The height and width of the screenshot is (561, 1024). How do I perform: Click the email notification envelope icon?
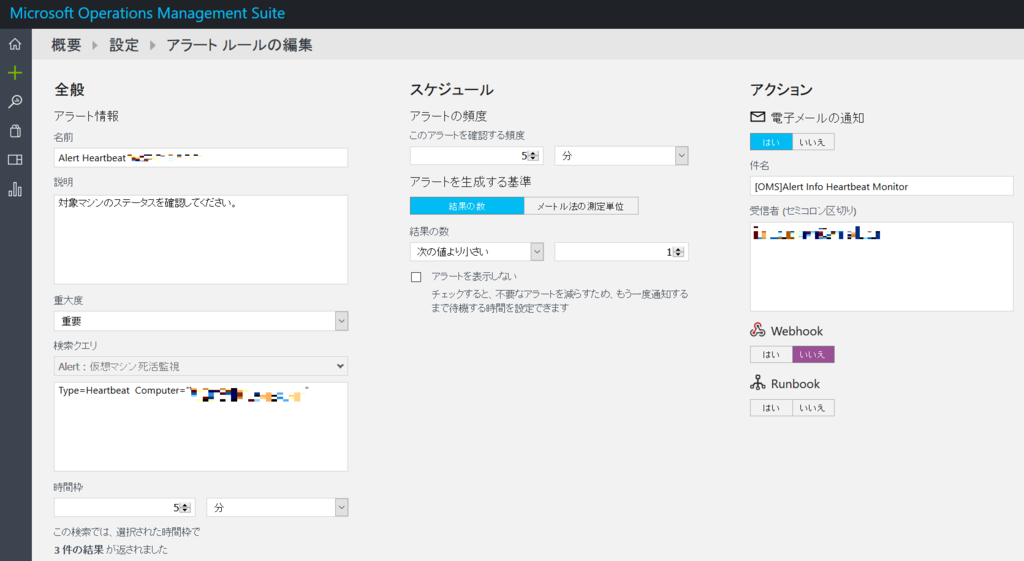pos(758,117)
